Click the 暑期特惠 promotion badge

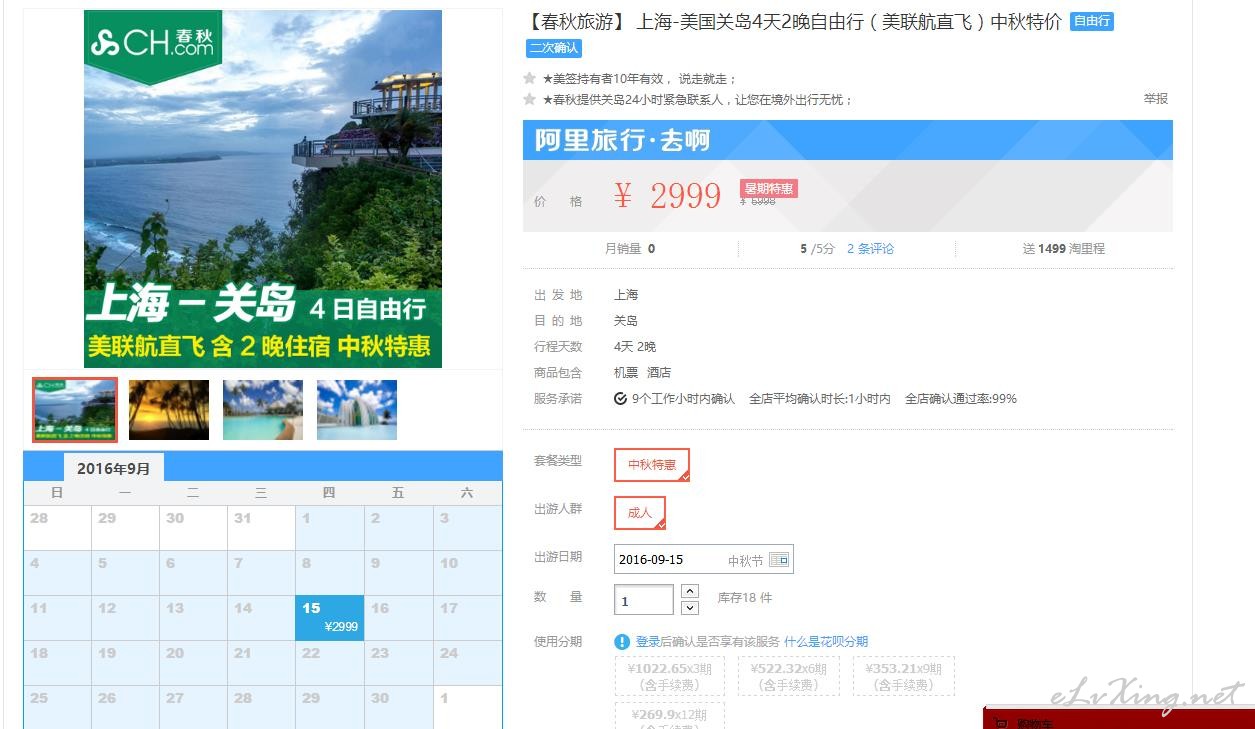coord(769,189)
